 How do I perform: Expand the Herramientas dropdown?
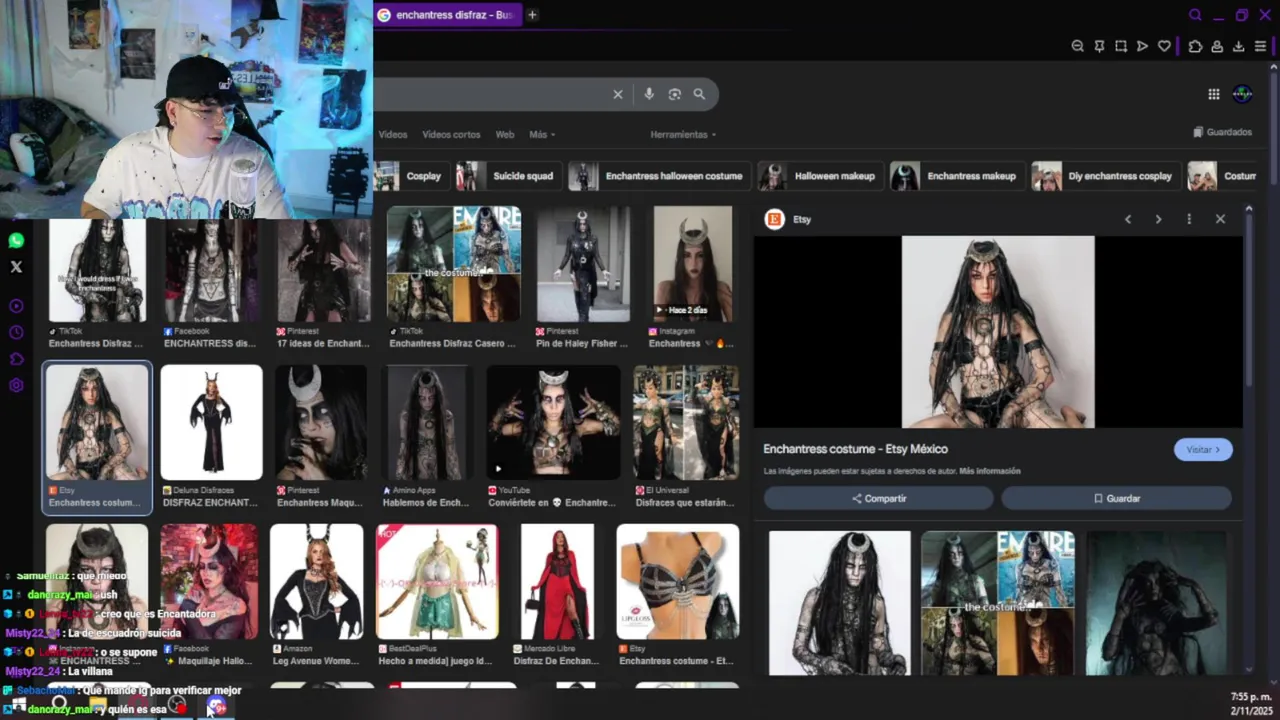point(684,134)
